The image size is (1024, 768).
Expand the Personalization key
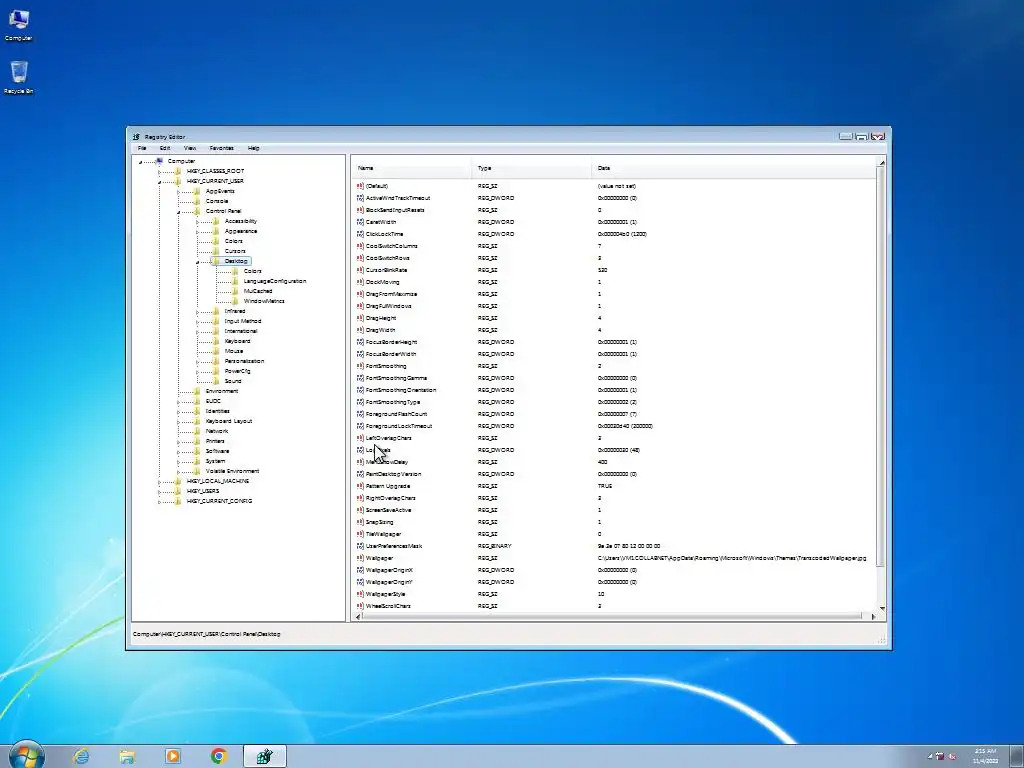tap(197, 362)
